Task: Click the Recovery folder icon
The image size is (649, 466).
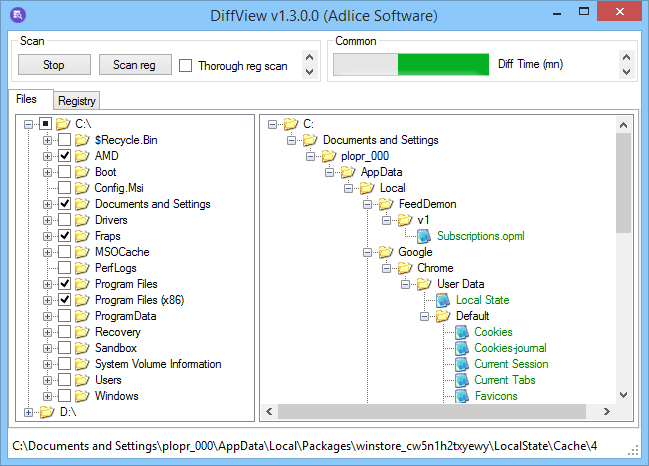Action: coord(82,332)
